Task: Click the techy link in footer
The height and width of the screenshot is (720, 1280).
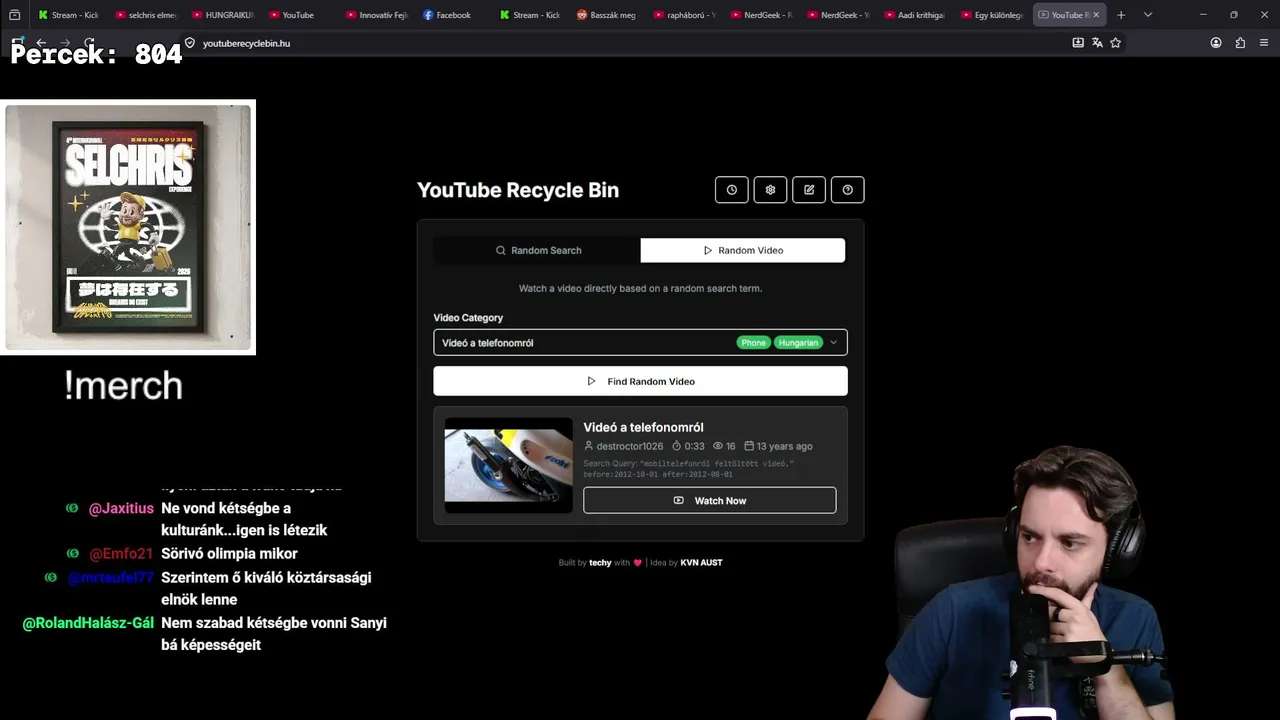Action: tap(600, 562)
